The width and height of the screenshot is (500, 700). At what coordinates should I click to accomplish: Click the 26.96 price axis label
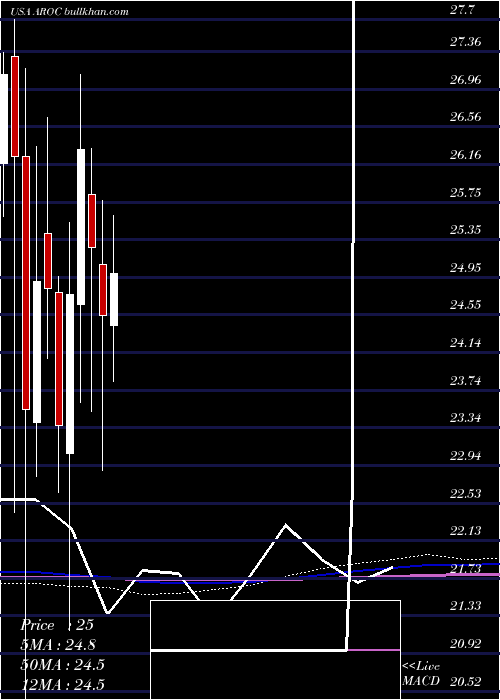pyautogui.click(x=465, y=79)
